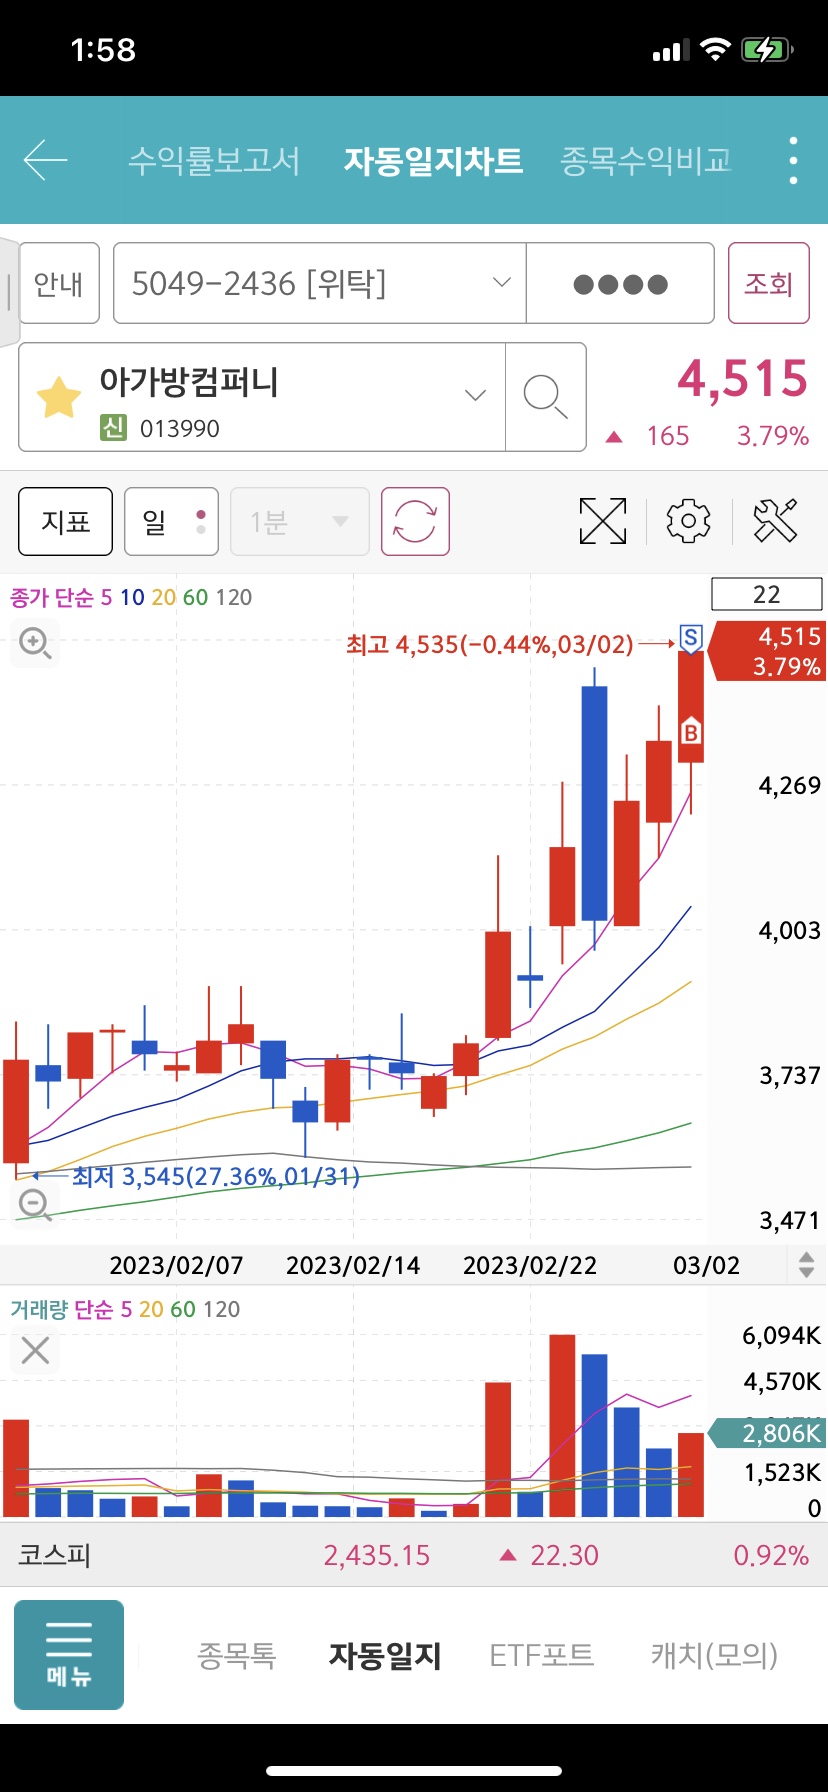Screen dimensions: 828x1792
Task: Tap the 2,806K volume tag
Action: tap(768, 1433)
